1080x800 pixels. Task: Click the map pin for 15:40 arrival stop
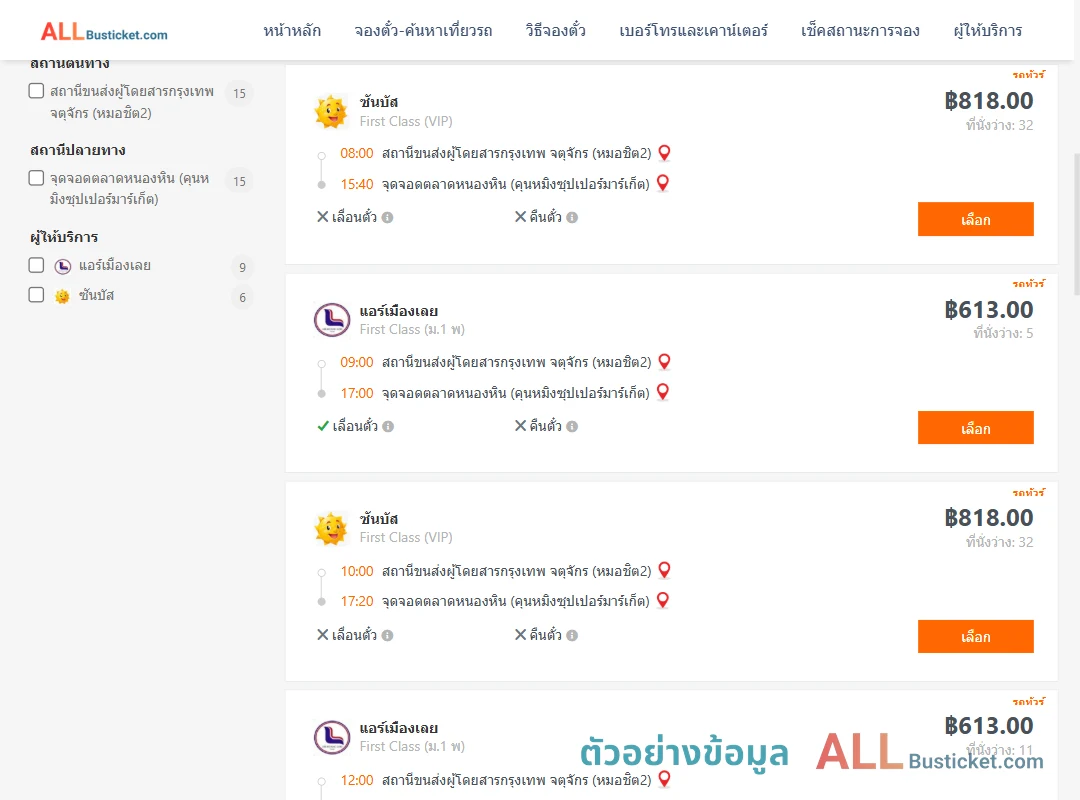coord(663,183)
